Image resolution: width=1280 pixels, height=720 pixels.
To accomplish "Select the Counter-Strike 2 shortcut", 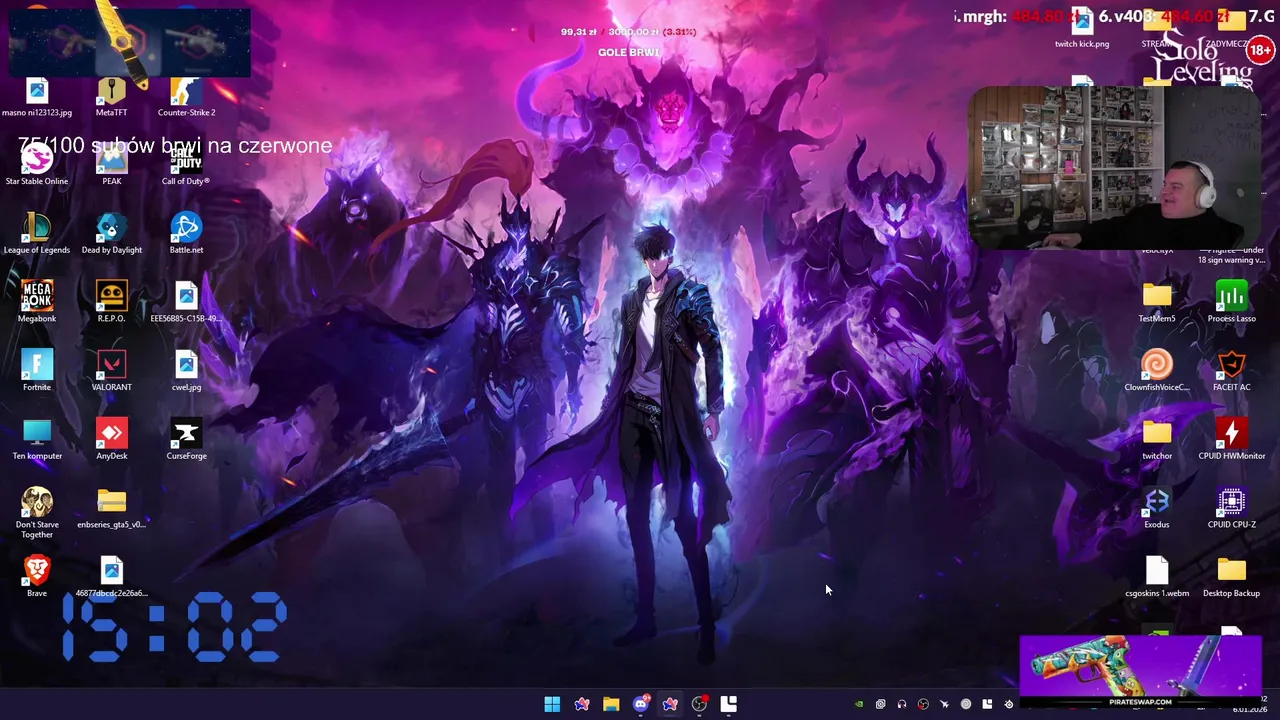I will point(186,99).
